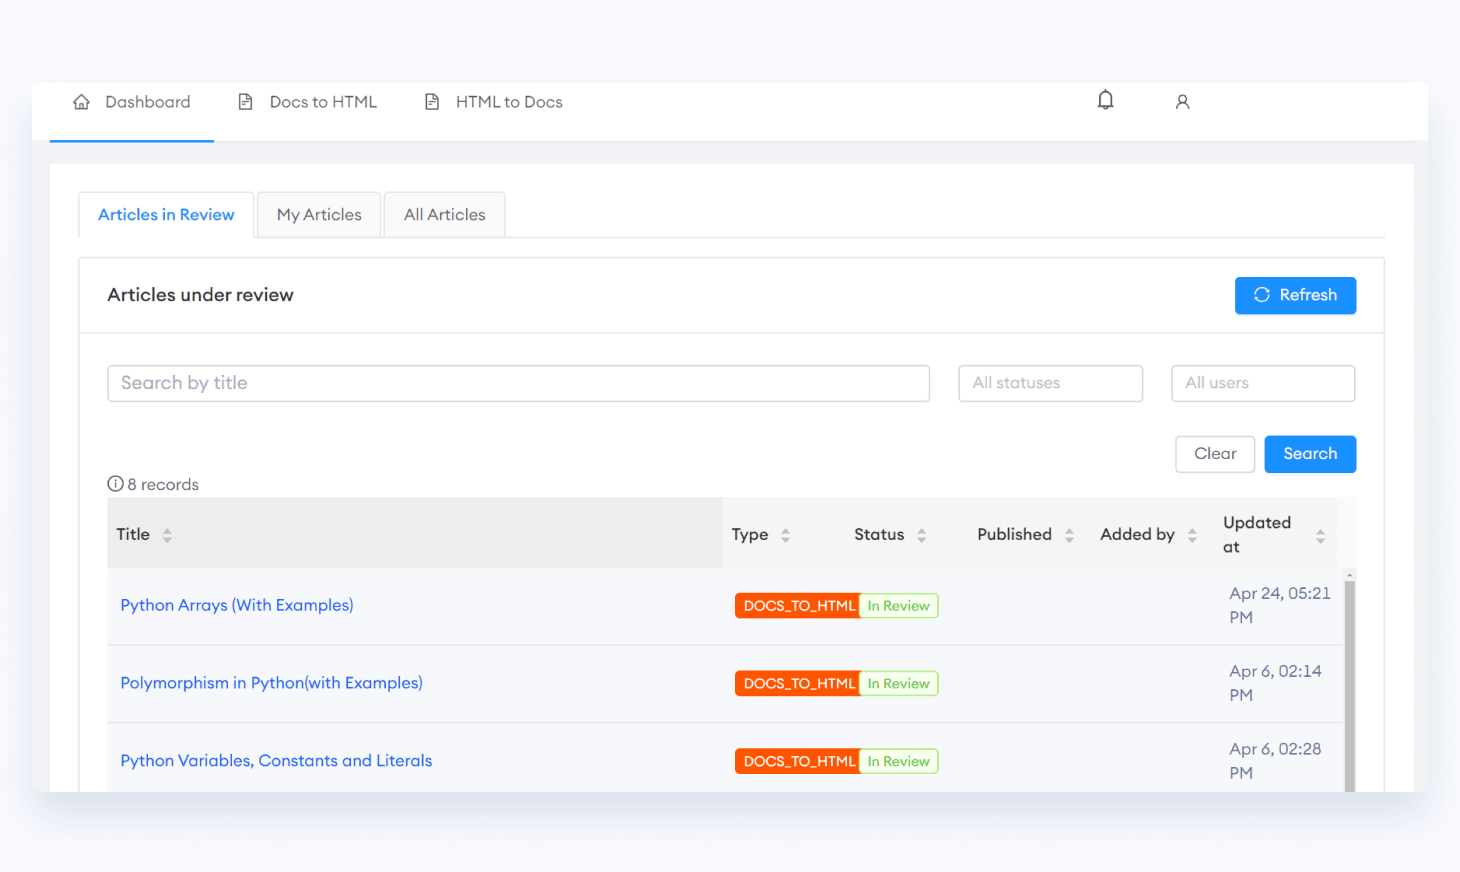This screenshot has width=1460, height=872.
Task: Click the Clear button
Action: 1215,454
